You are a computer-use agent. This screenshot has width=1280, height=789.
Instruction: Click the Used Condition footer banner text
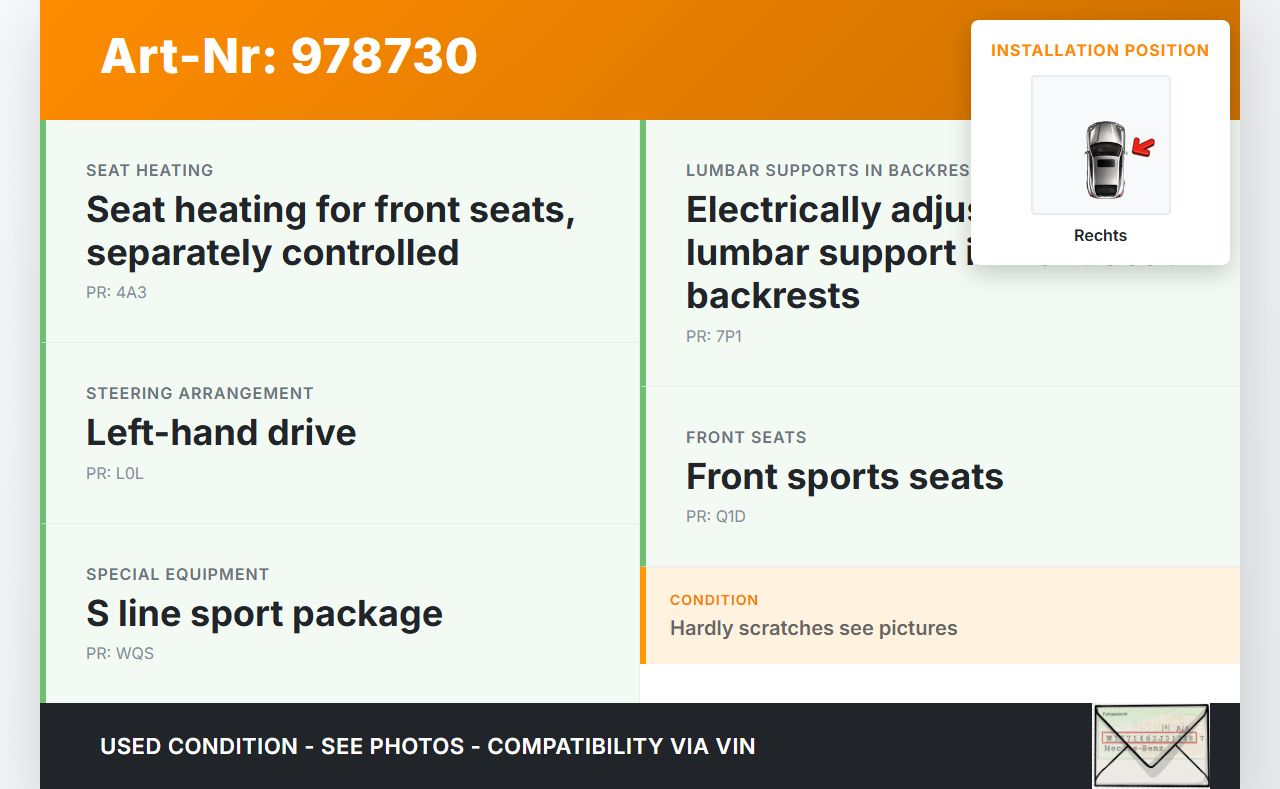pos(427,746)
